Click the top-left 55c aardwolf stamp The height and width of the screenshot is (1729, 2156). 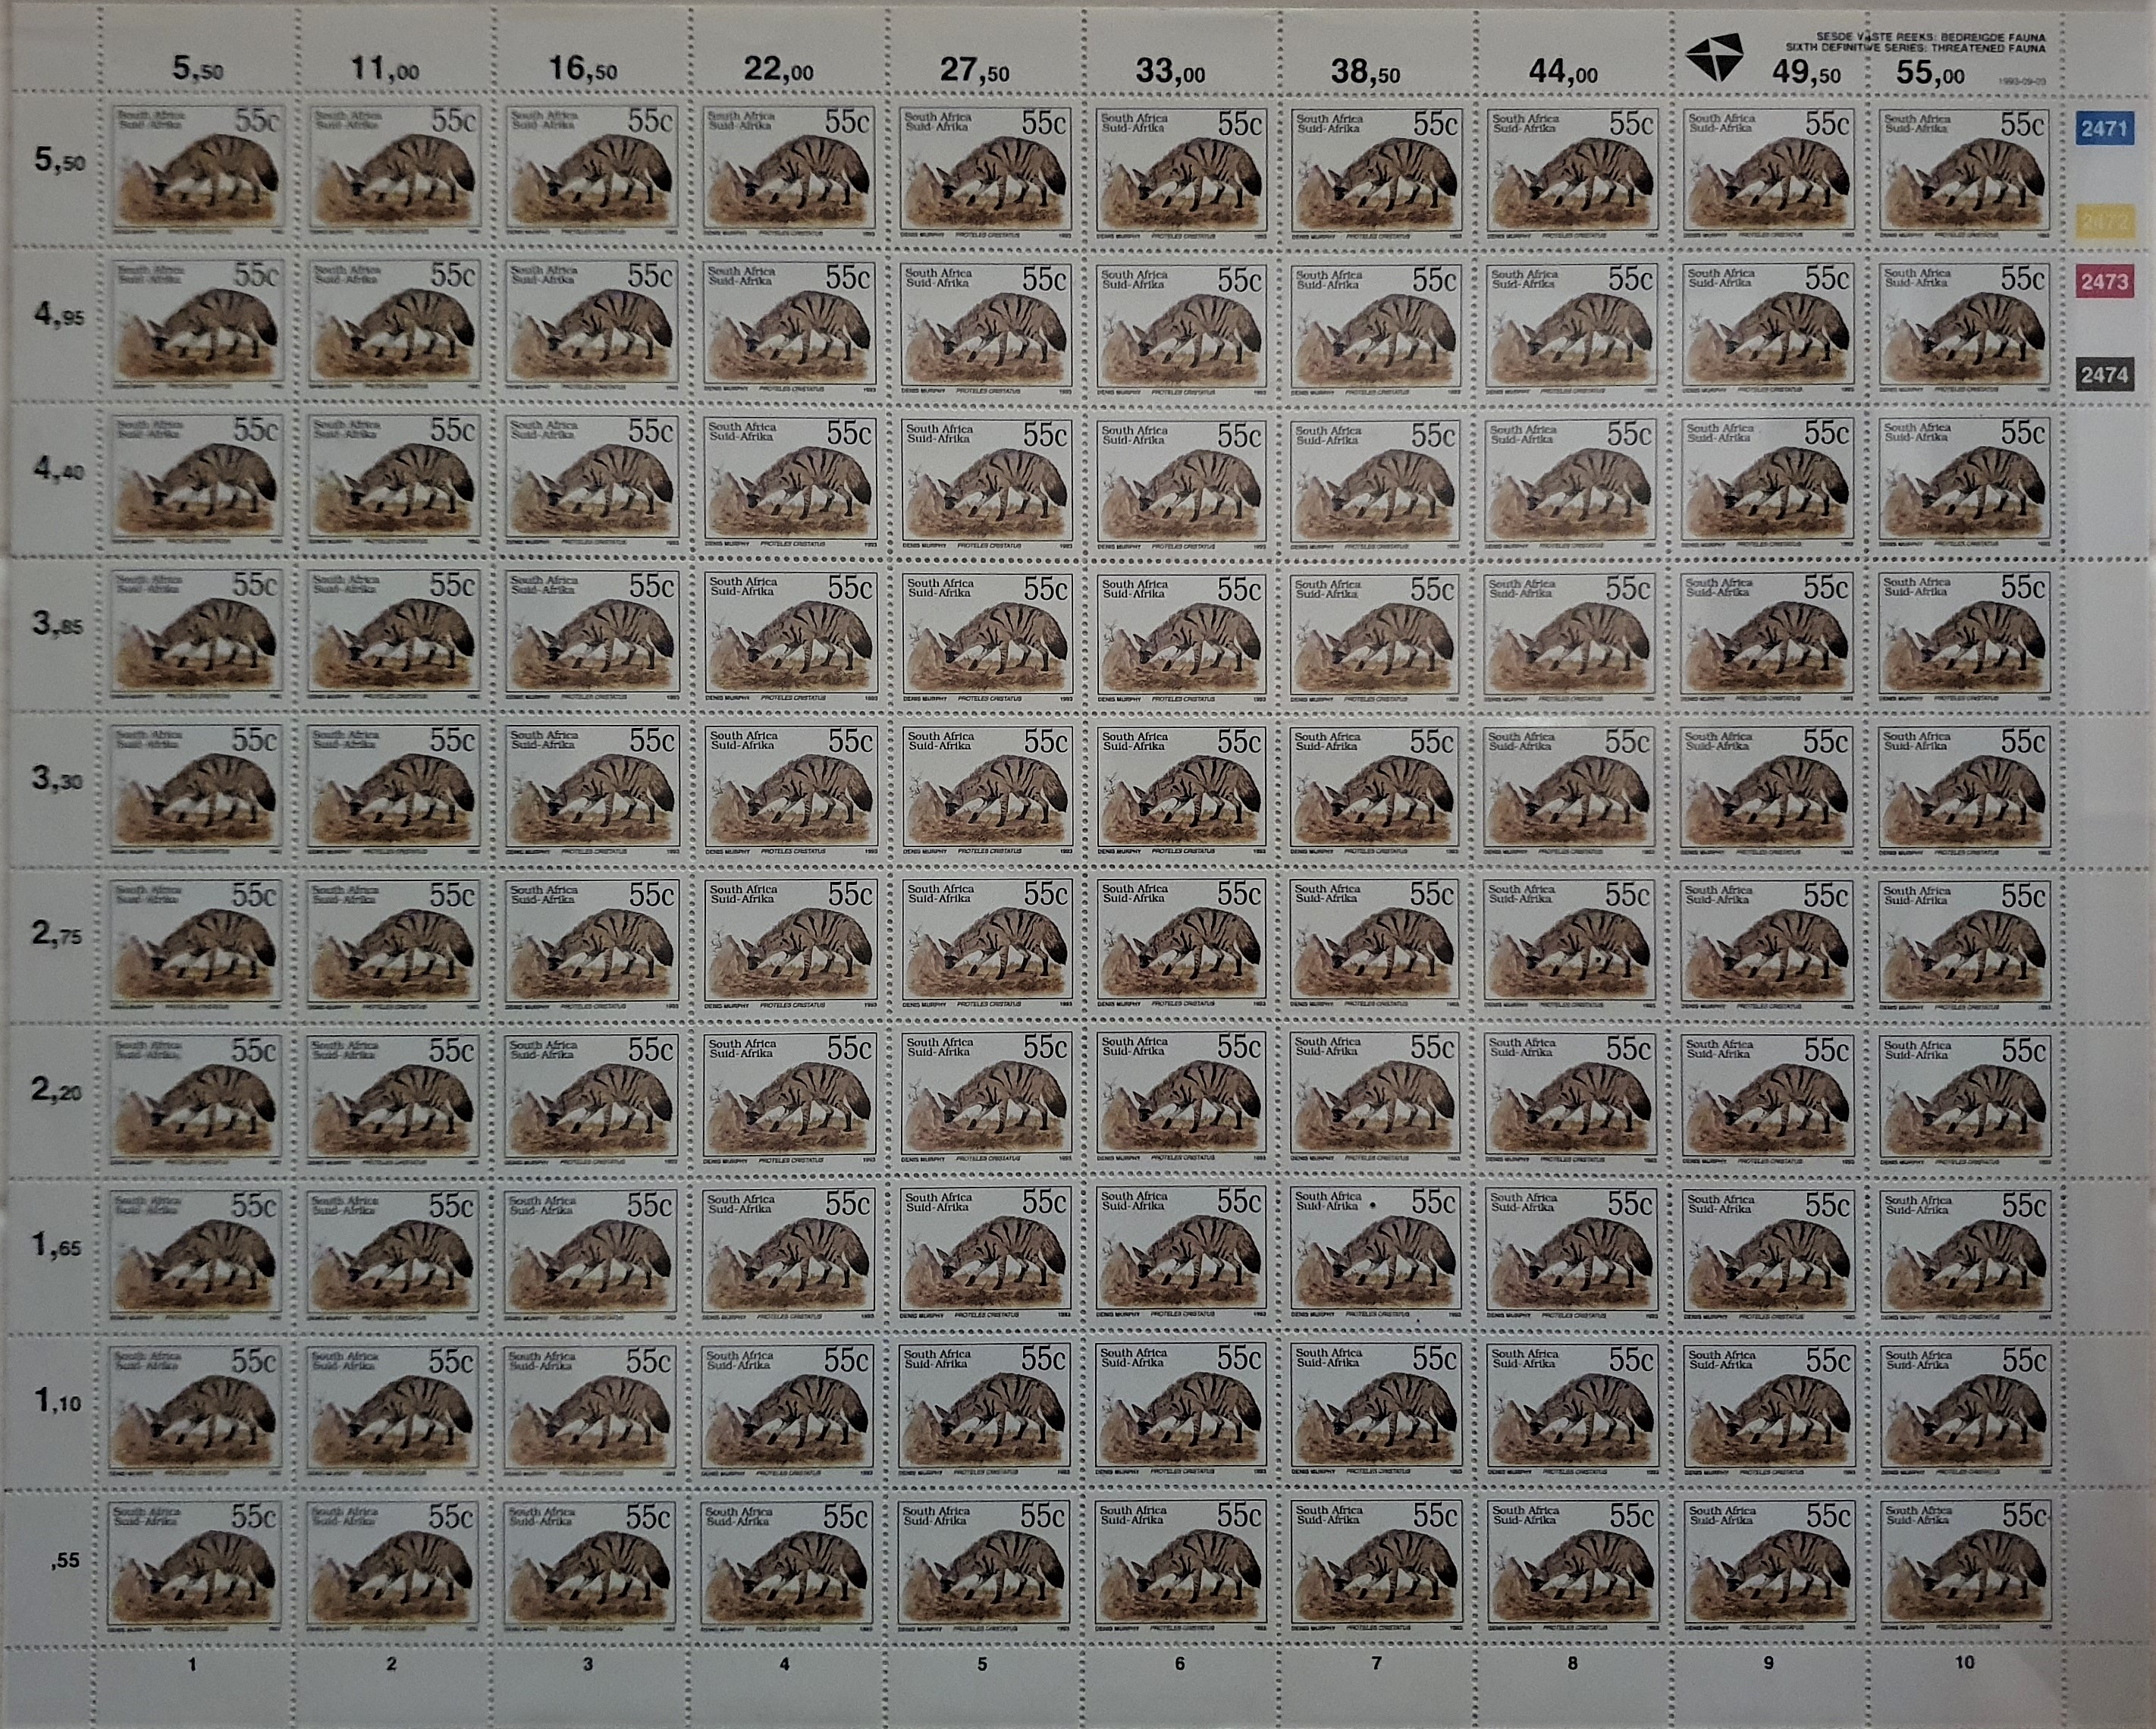pyautogui.click(x=198, y=167)
